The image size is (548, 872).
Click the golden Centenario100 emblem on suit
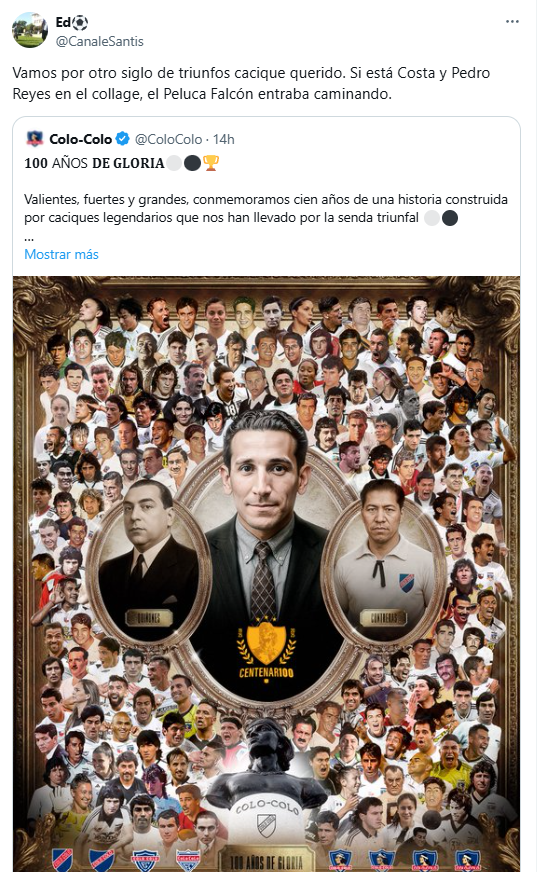coord(266,648)
